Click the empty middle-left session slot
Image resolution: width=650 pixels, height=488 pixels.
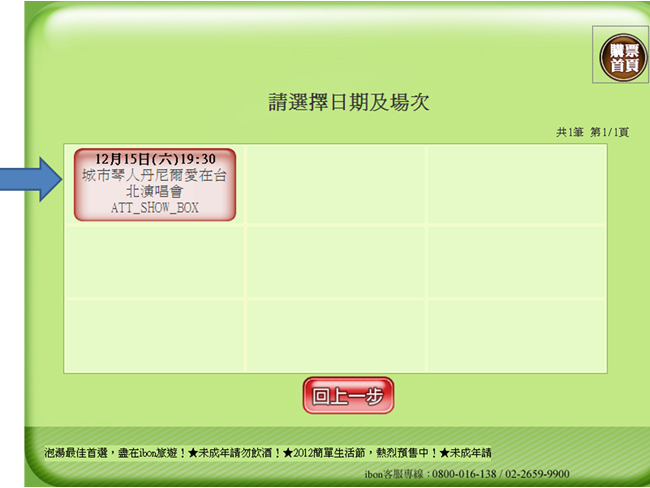coord(155,261)
